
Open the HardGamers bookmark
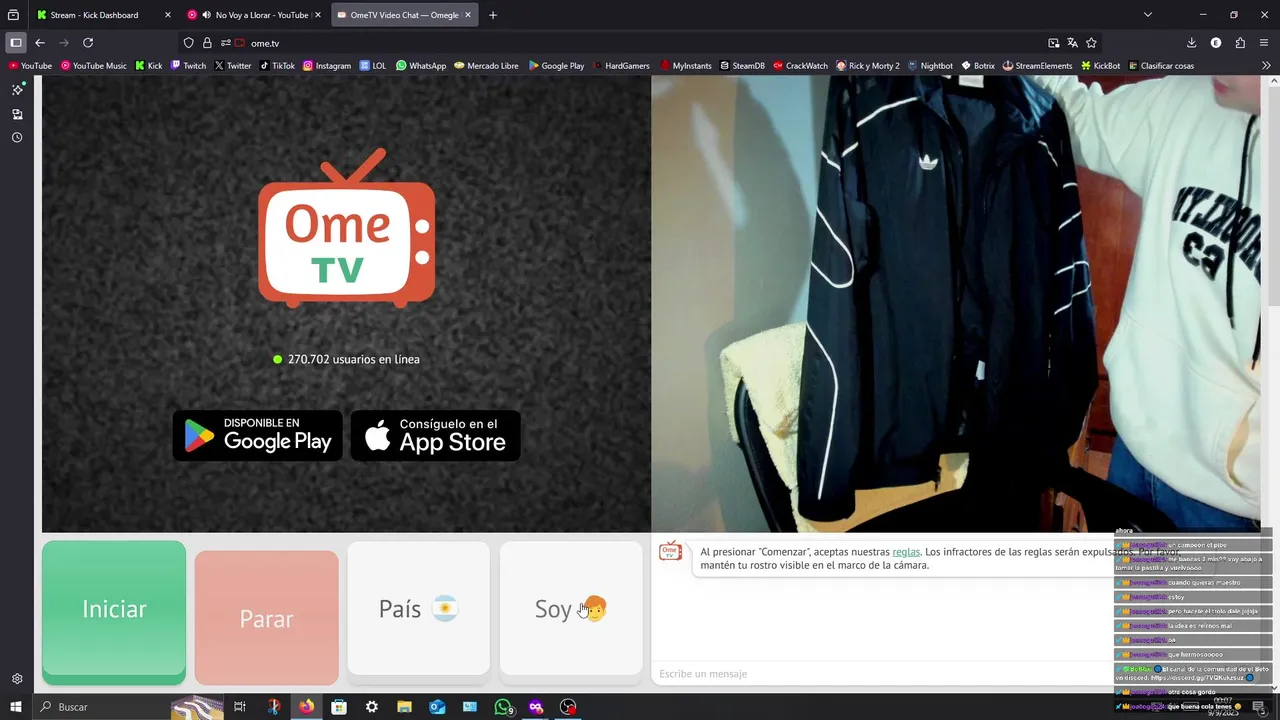point(621,66)
